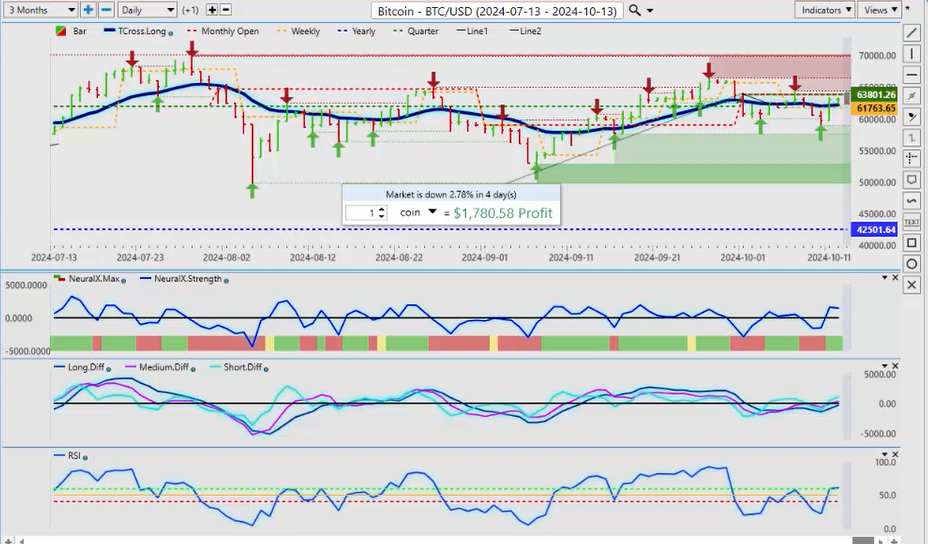Expand NeuralX panel options arrow
The width and height of the screenshot is (928, 544).
point(885,278)
